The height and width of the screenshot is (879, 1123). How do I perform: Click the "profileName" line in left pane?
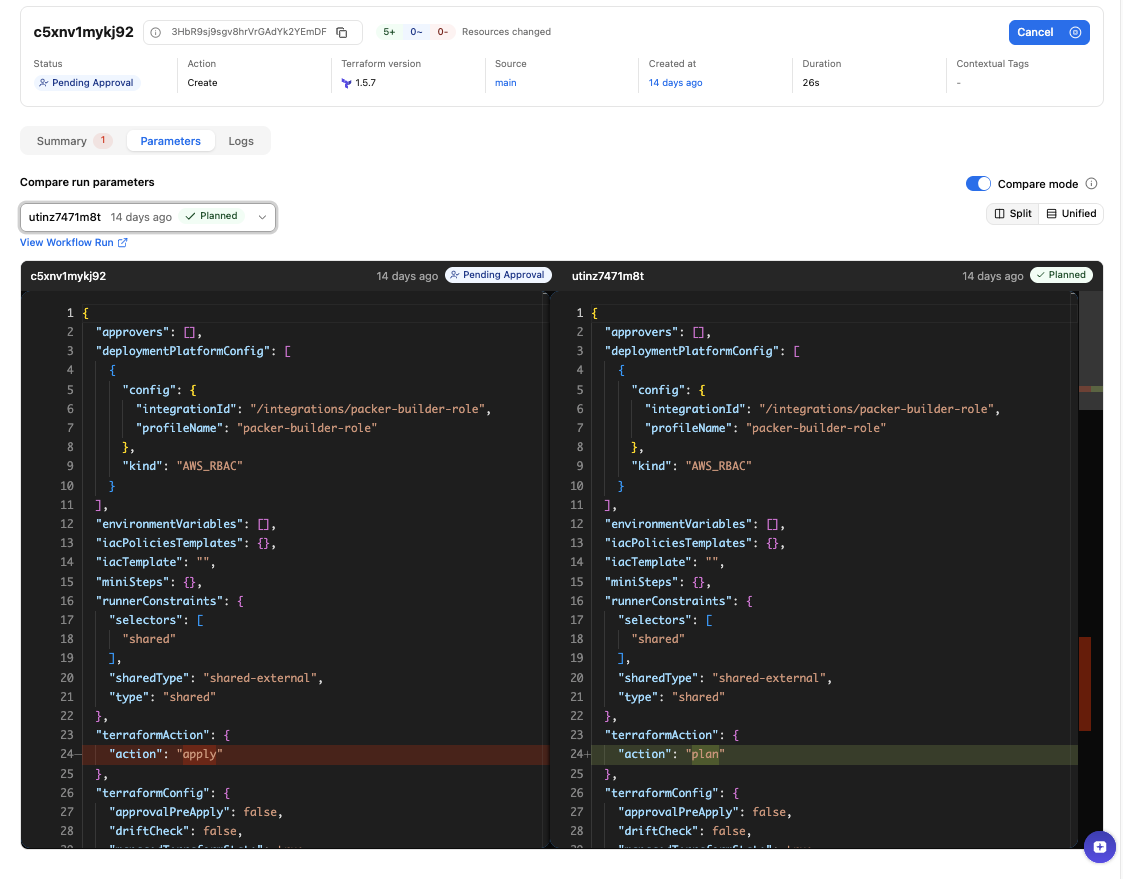tap(256, 428)
